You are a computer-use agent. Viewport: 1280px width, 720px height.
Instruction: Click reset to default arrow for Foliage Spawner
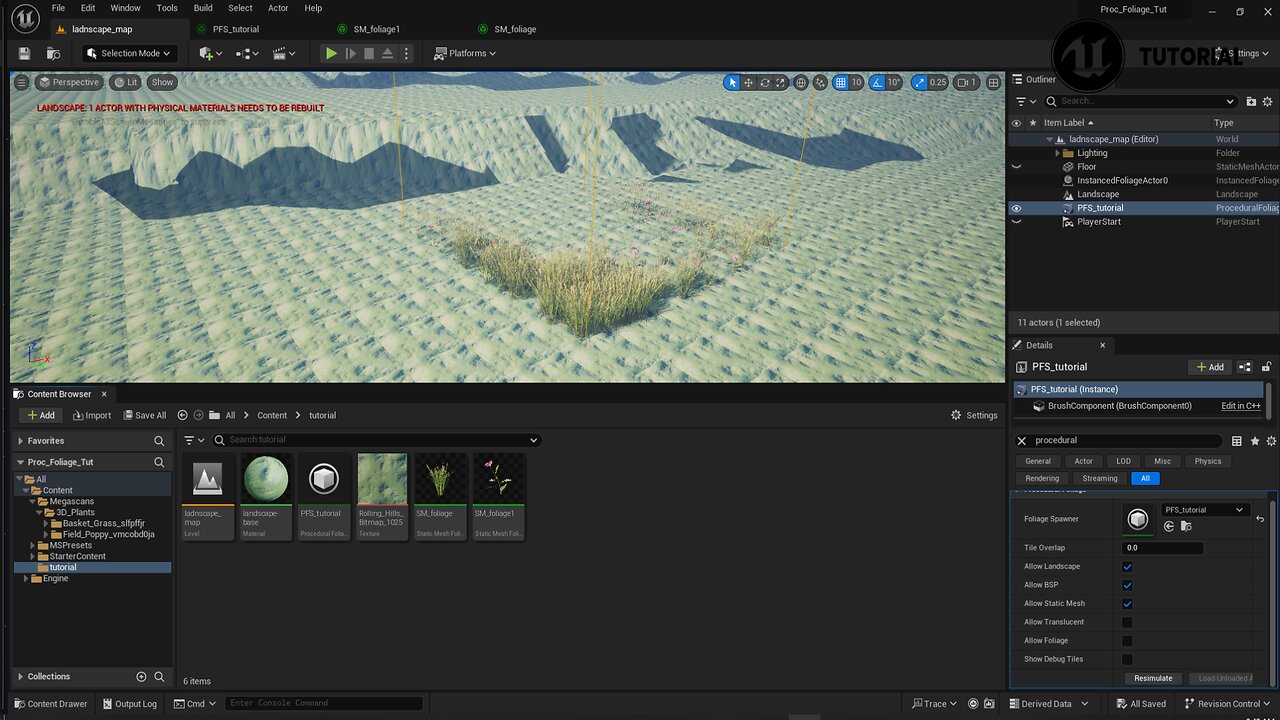click(x=1260, y=519)
